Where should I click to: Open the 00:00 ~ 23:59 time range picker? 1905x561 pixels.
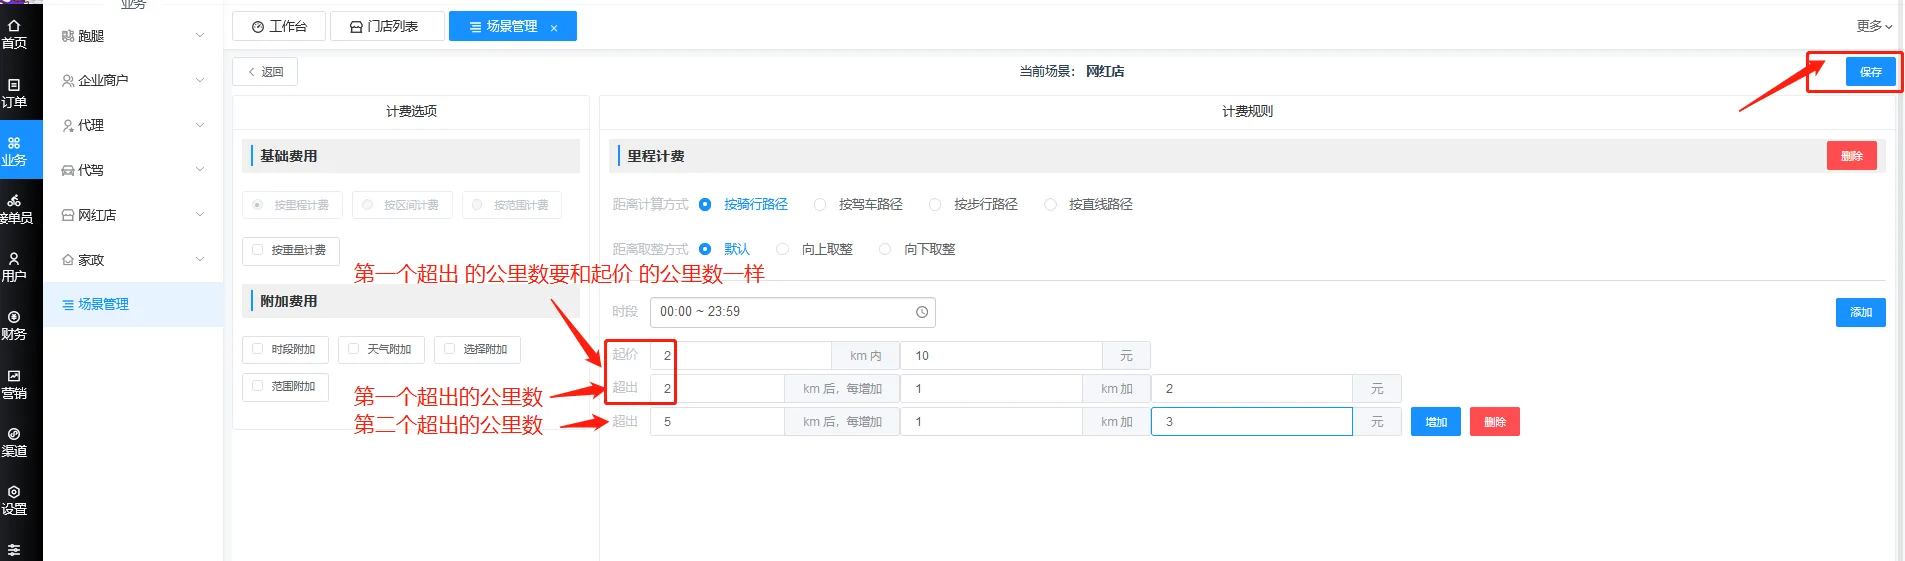(x=792, y=312)
